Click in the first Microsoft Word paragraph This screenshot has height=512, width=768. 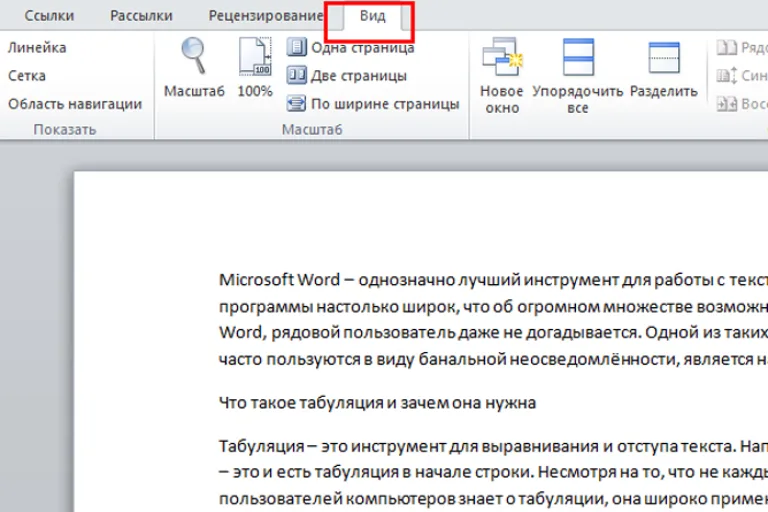pyautogui.click(x=493, y=319)
